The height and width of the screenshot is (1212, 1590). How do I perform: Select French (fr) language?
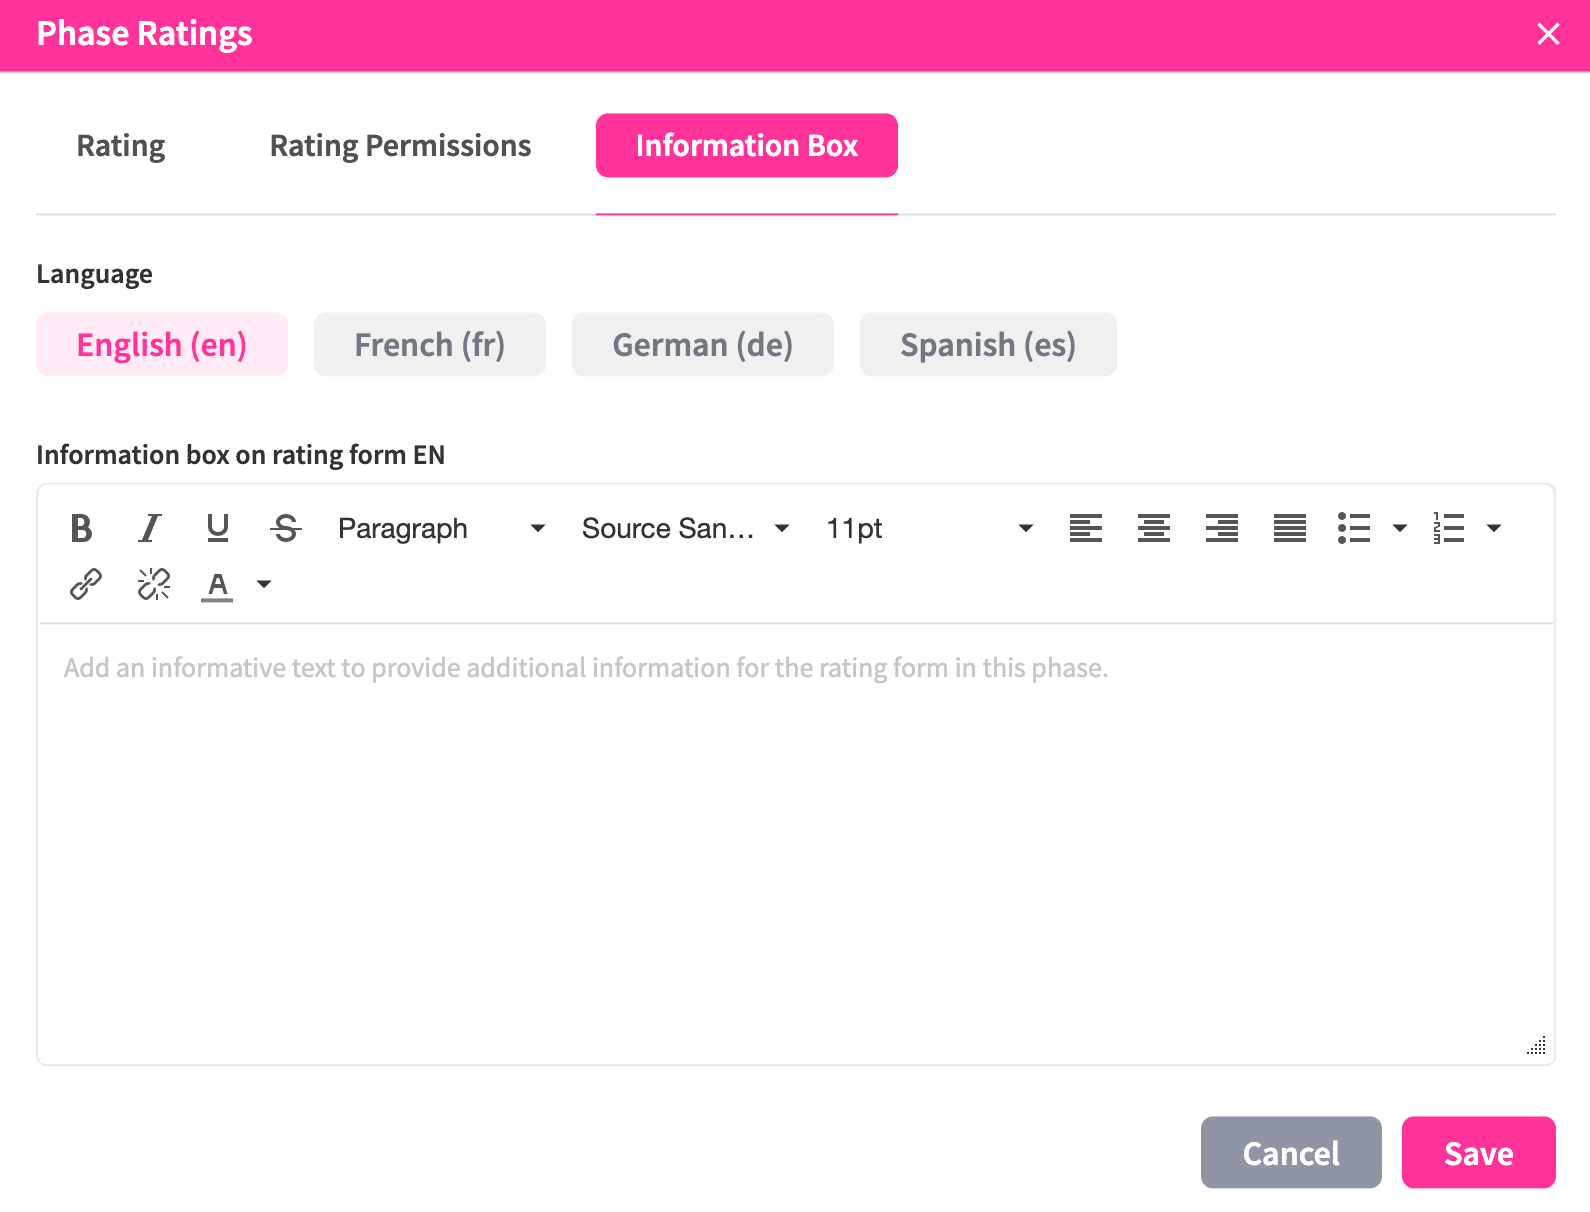[429, 345]
